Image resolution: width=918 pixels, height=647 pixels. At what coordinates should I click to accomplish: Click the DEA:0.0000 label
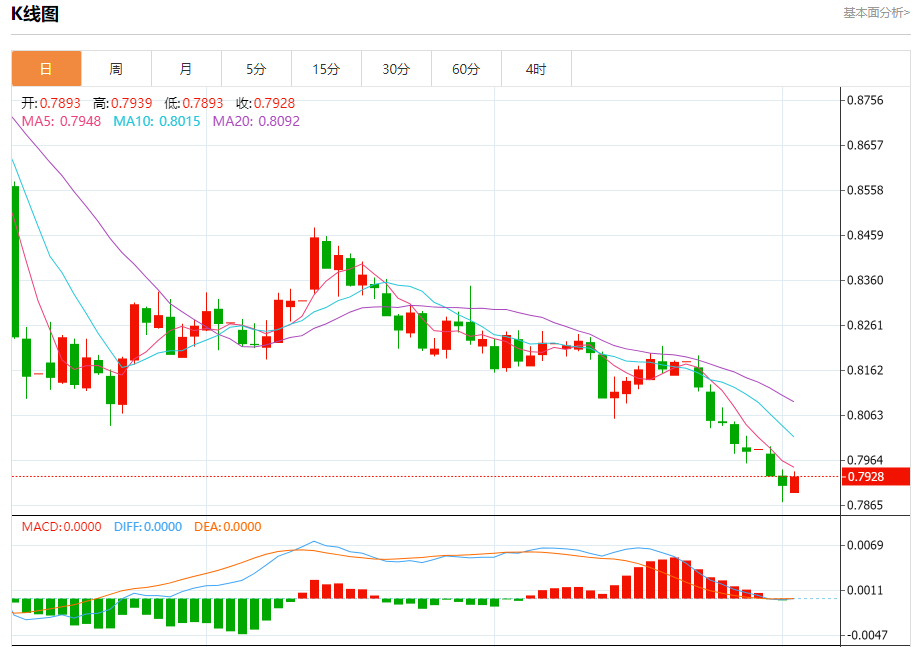(x=228, y=526)
